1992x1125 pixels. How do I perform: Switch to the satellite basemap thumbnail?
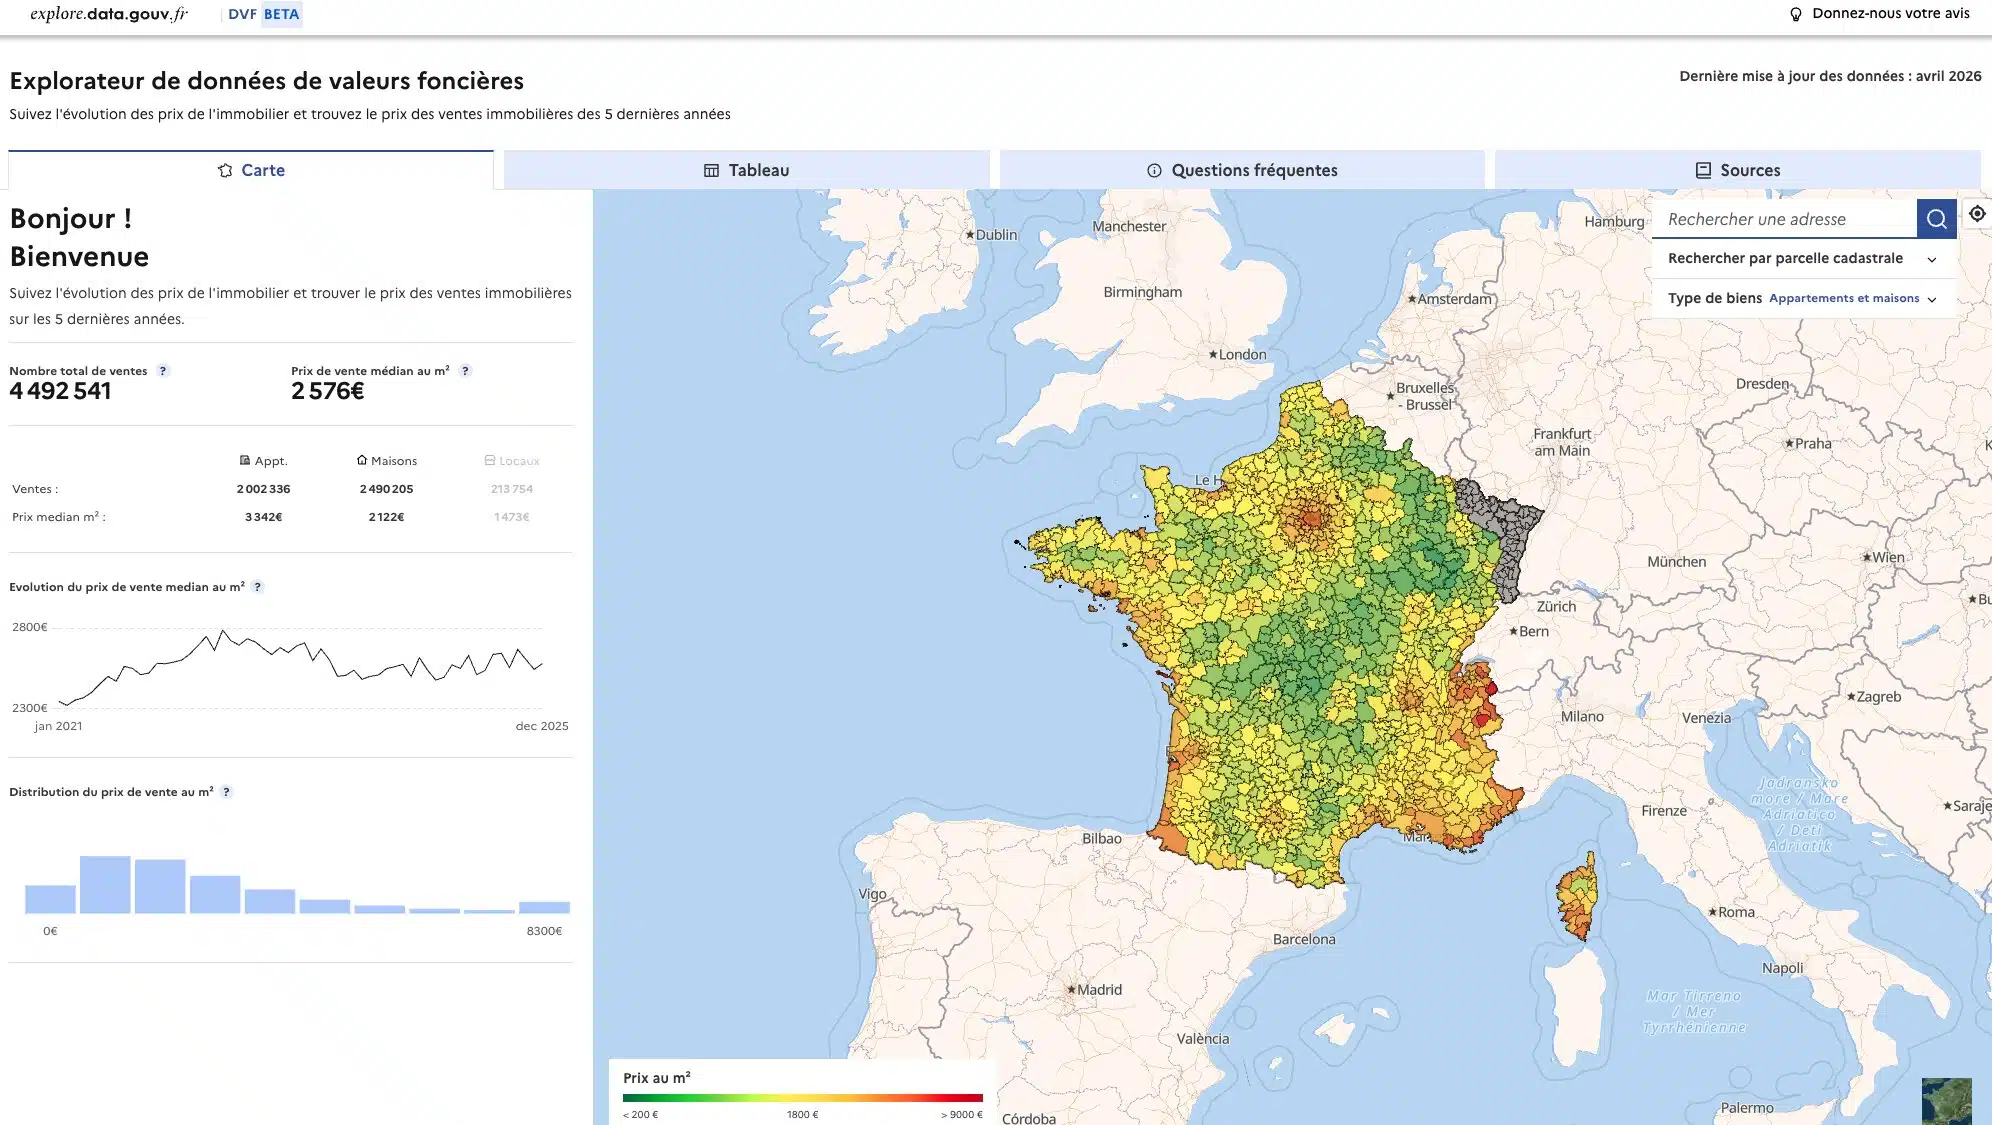[1947, 1101]
